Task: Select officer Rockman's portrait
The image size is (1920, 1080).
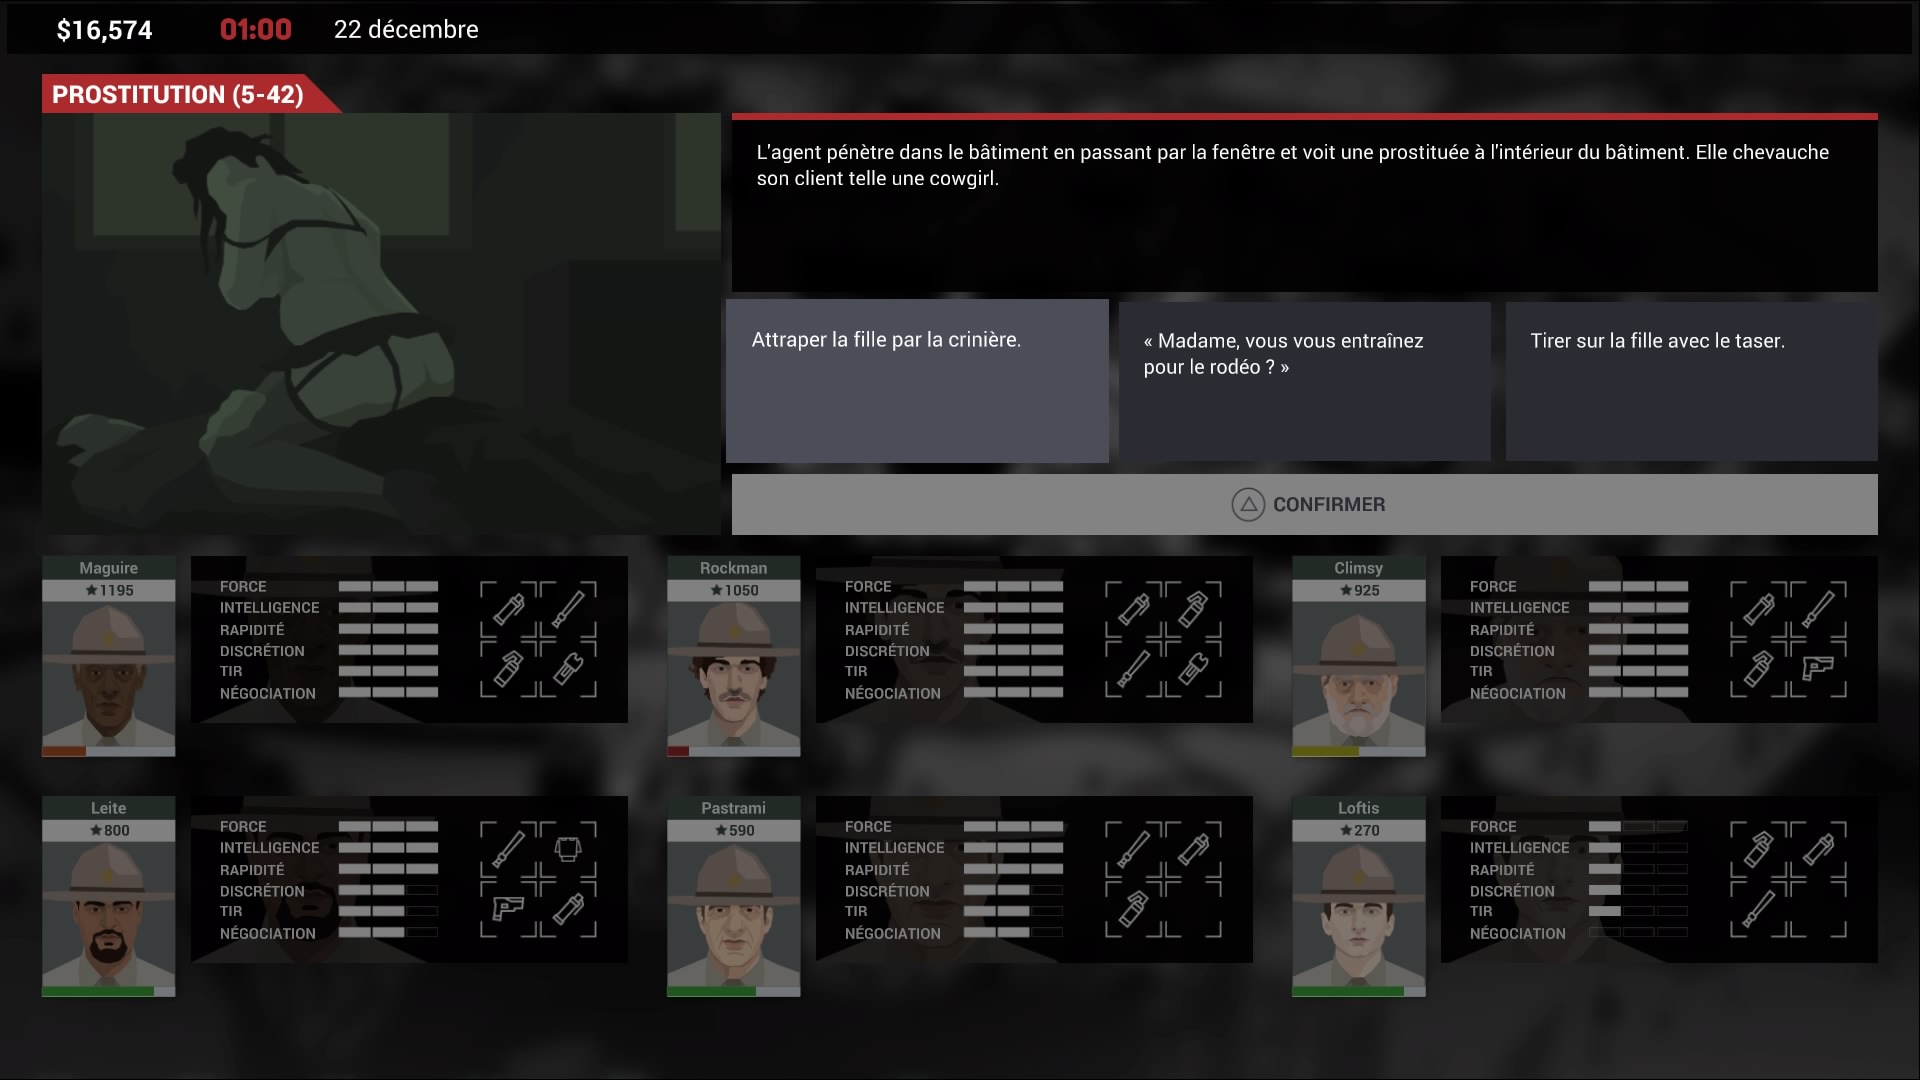Action: click(733, 674)
